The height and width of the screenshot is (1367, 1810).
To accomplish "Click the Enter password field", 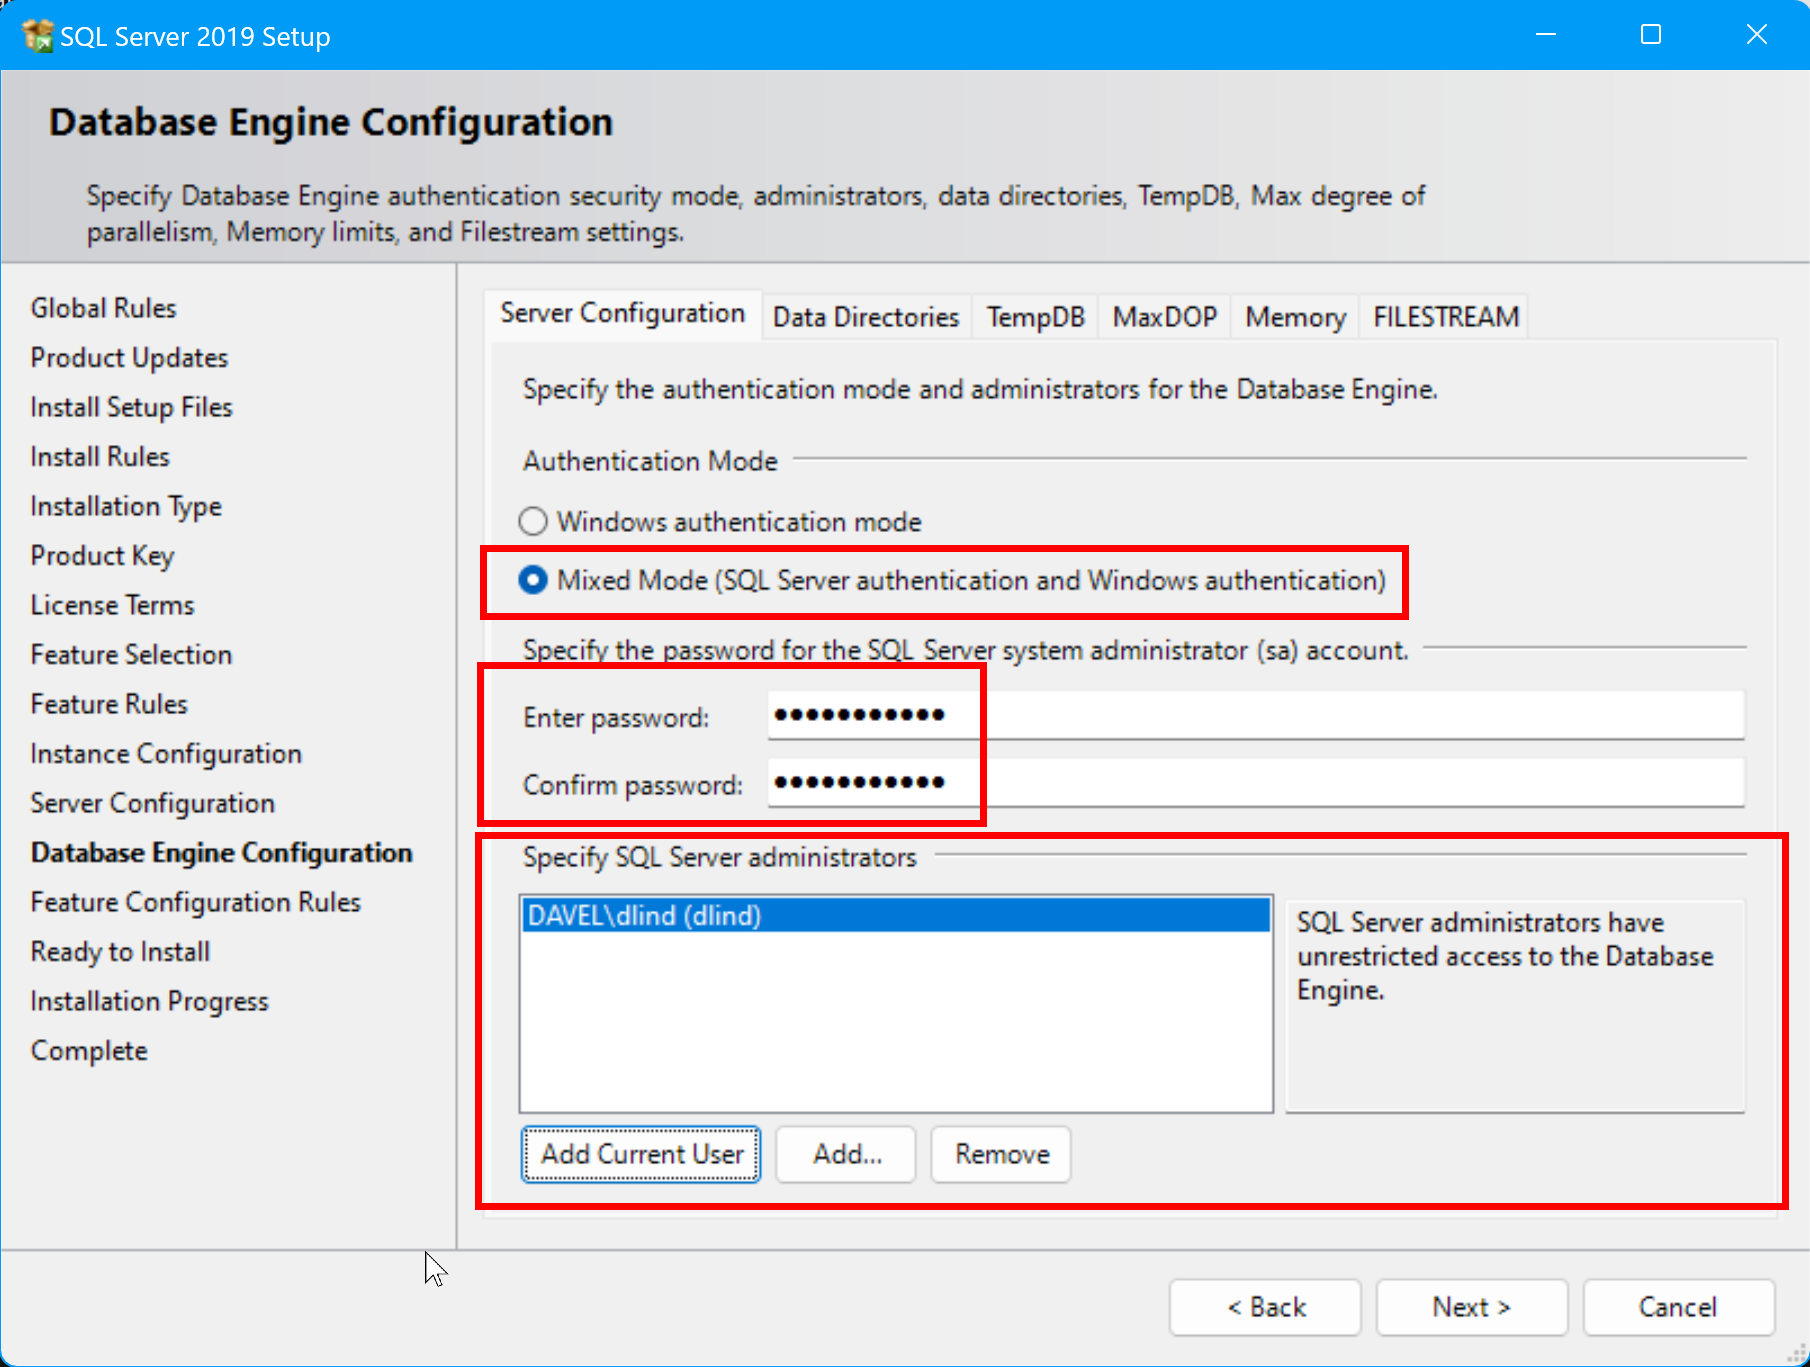I will 1256,715.
